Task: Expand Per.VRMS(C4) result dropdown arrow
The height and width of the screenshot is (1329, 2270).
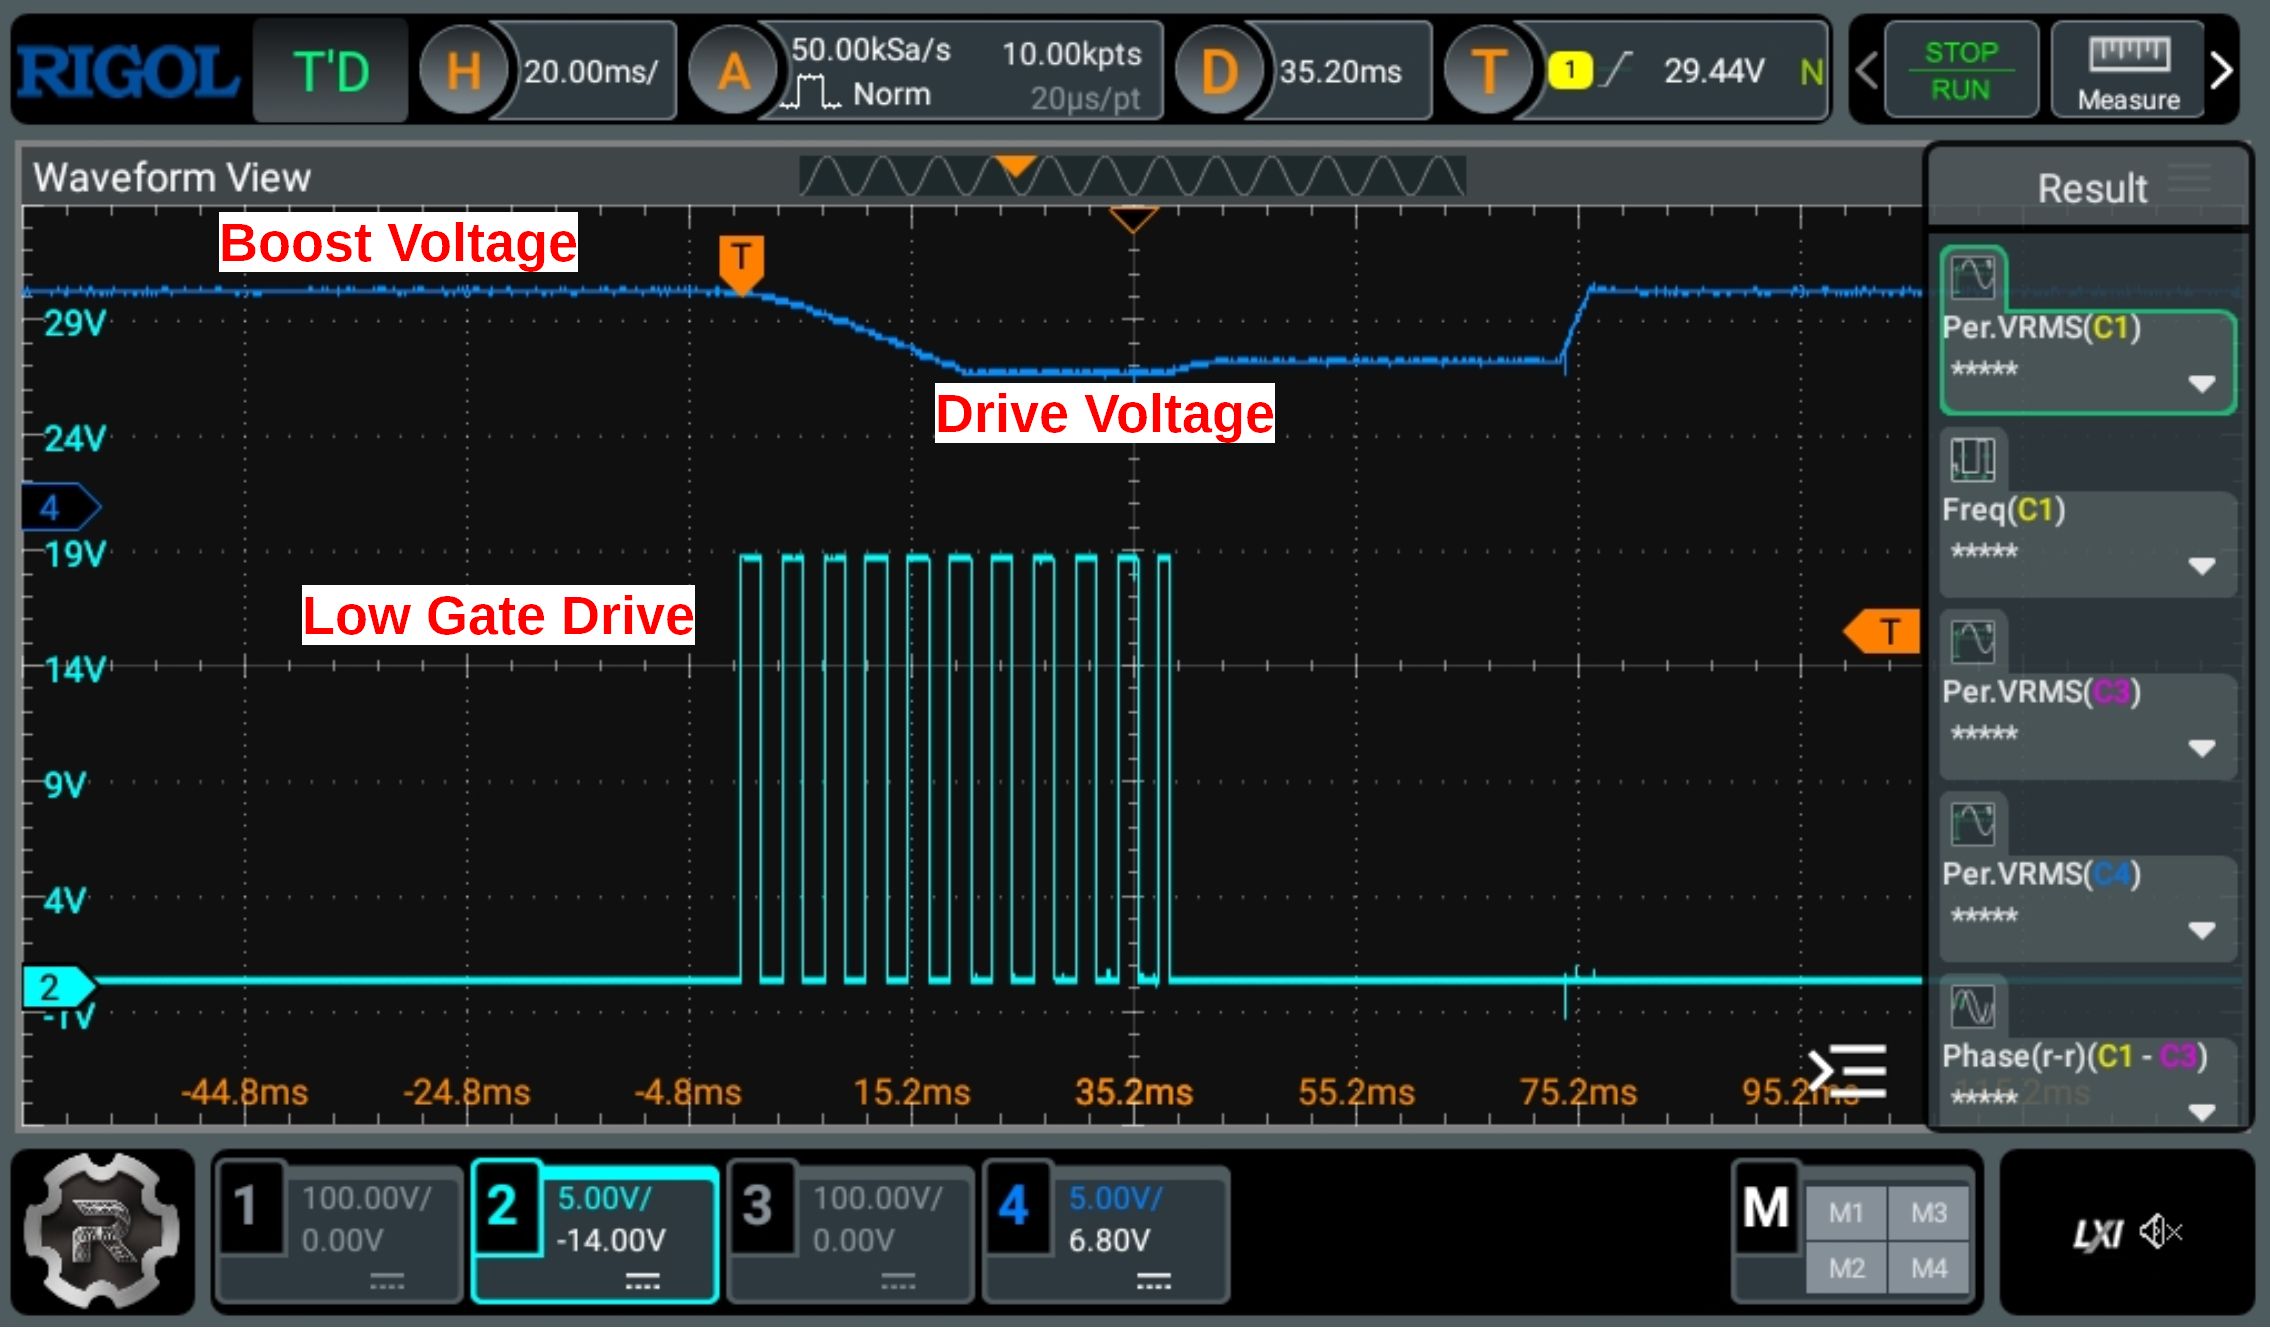Action: [2201, 930]
